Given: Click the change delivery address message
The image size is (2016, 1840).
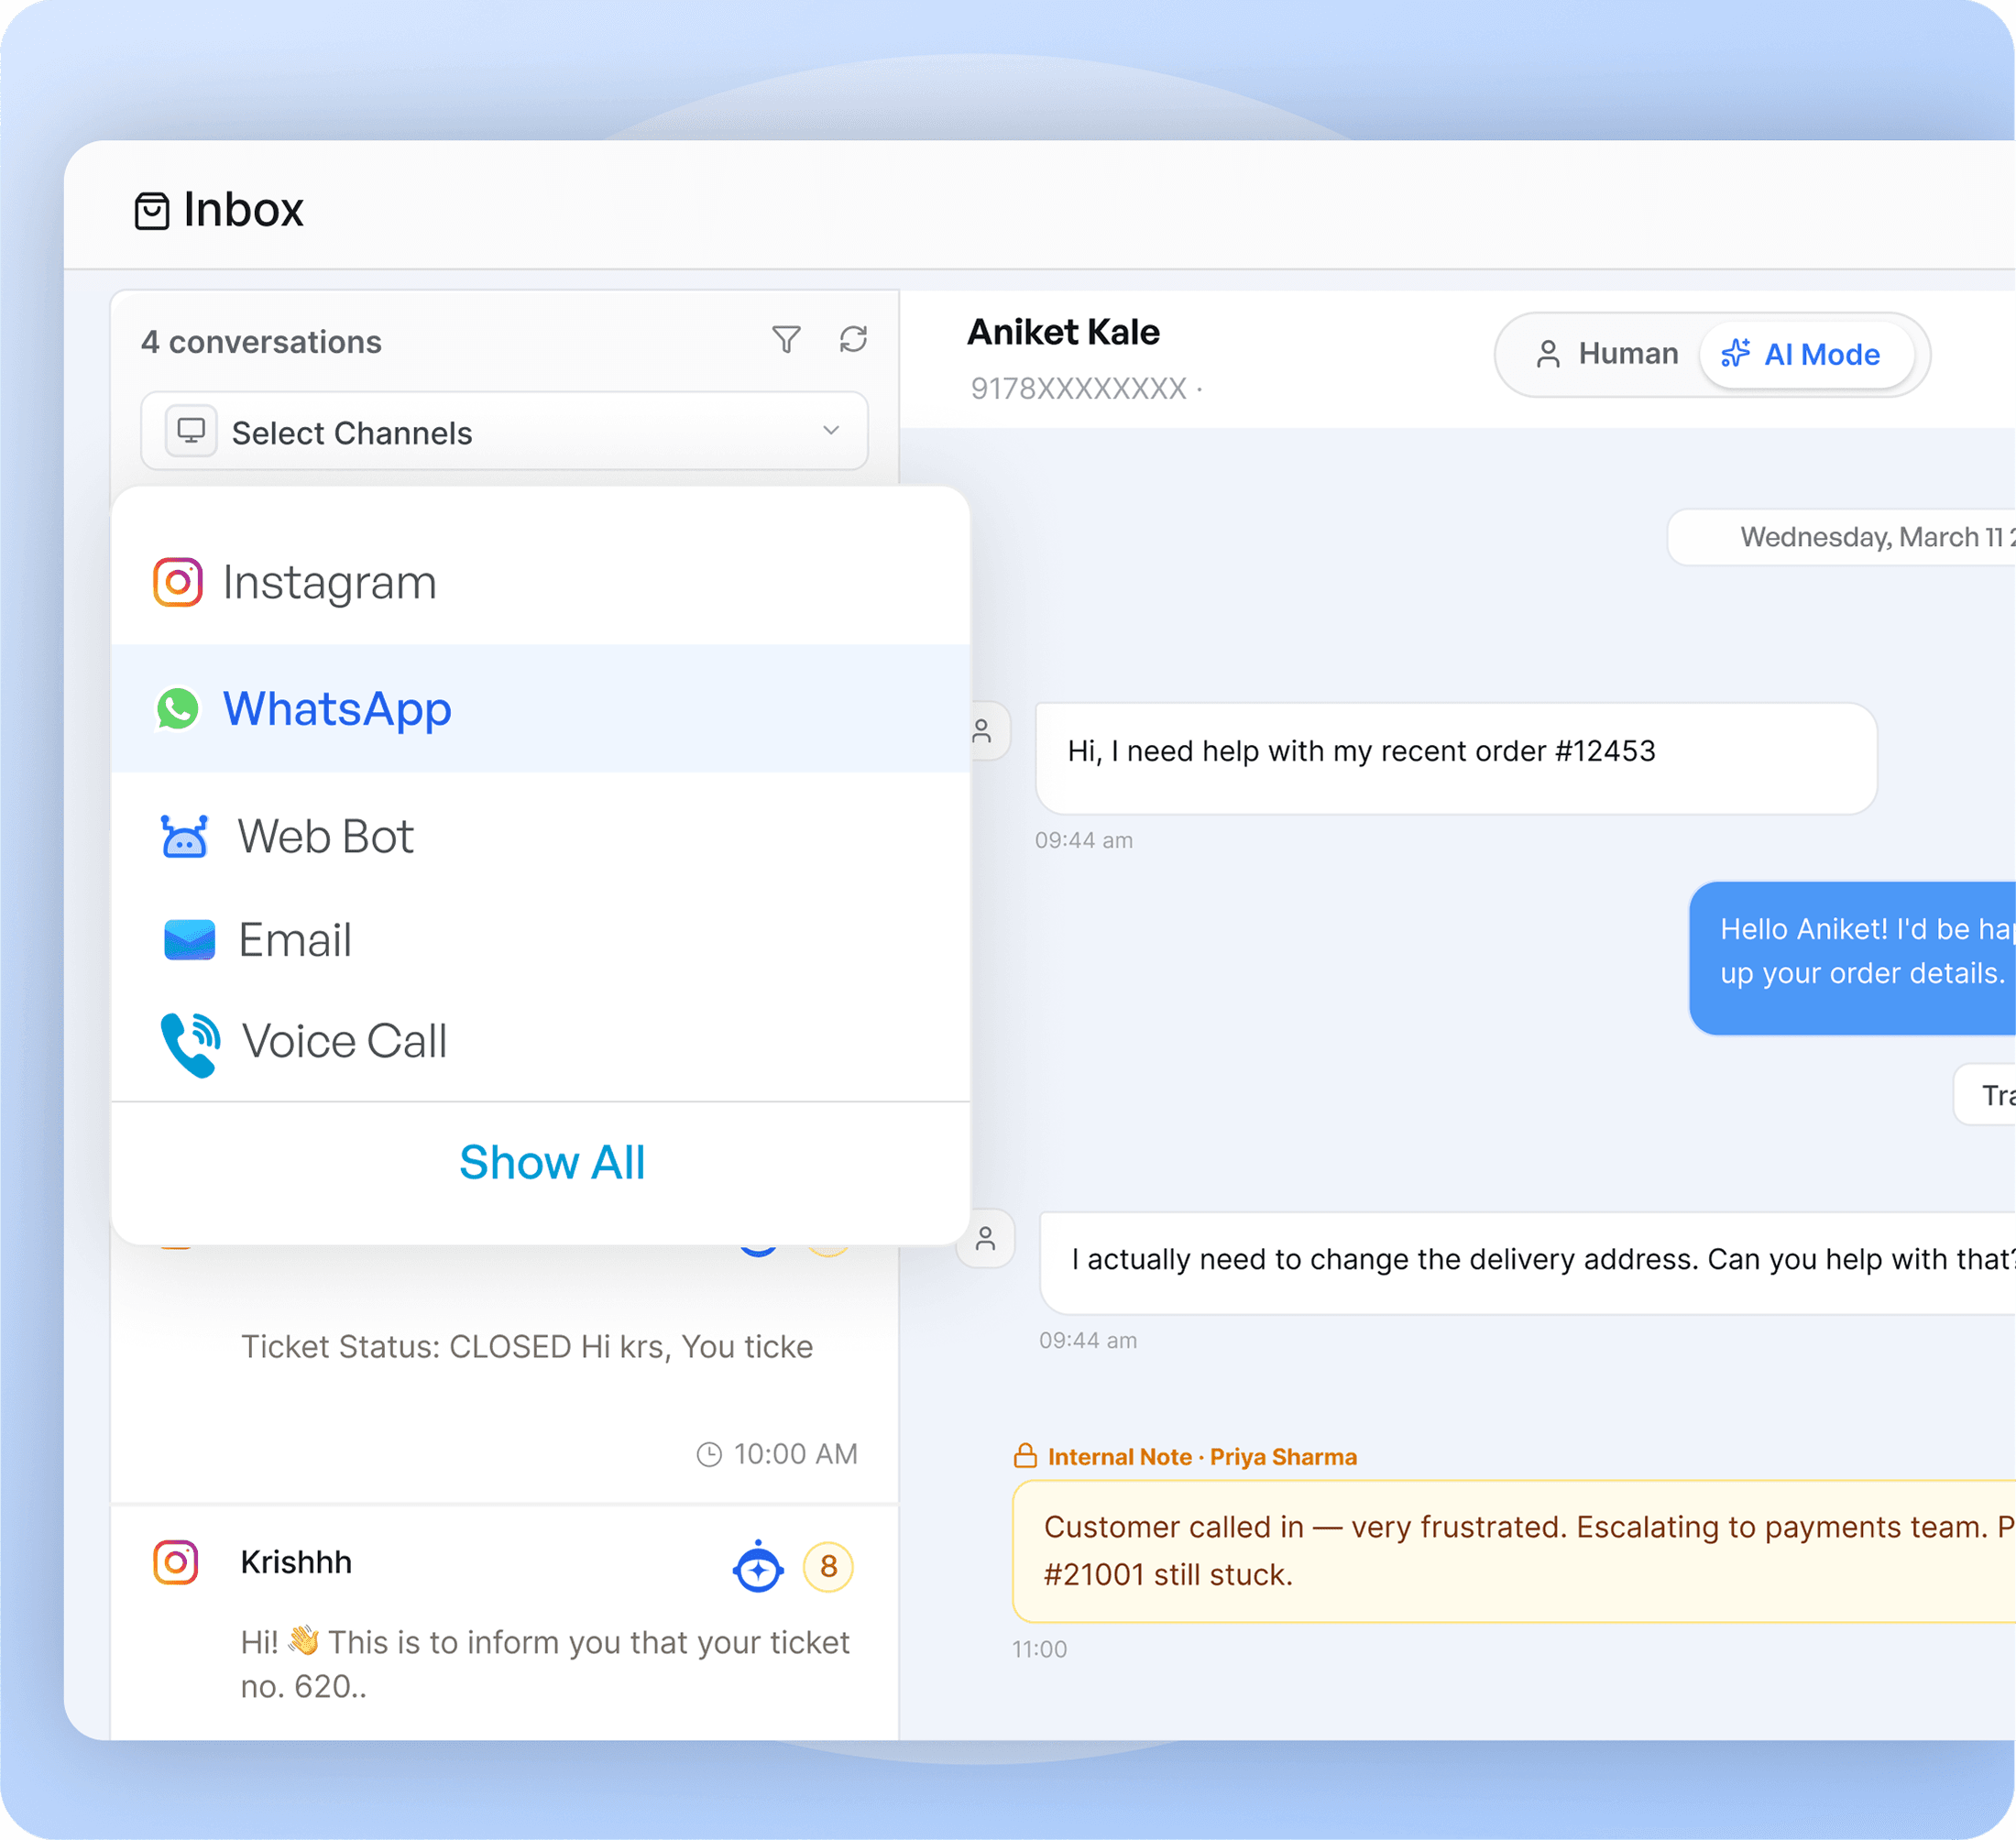Looking at the screenshot, I should click(1528, 1263).
